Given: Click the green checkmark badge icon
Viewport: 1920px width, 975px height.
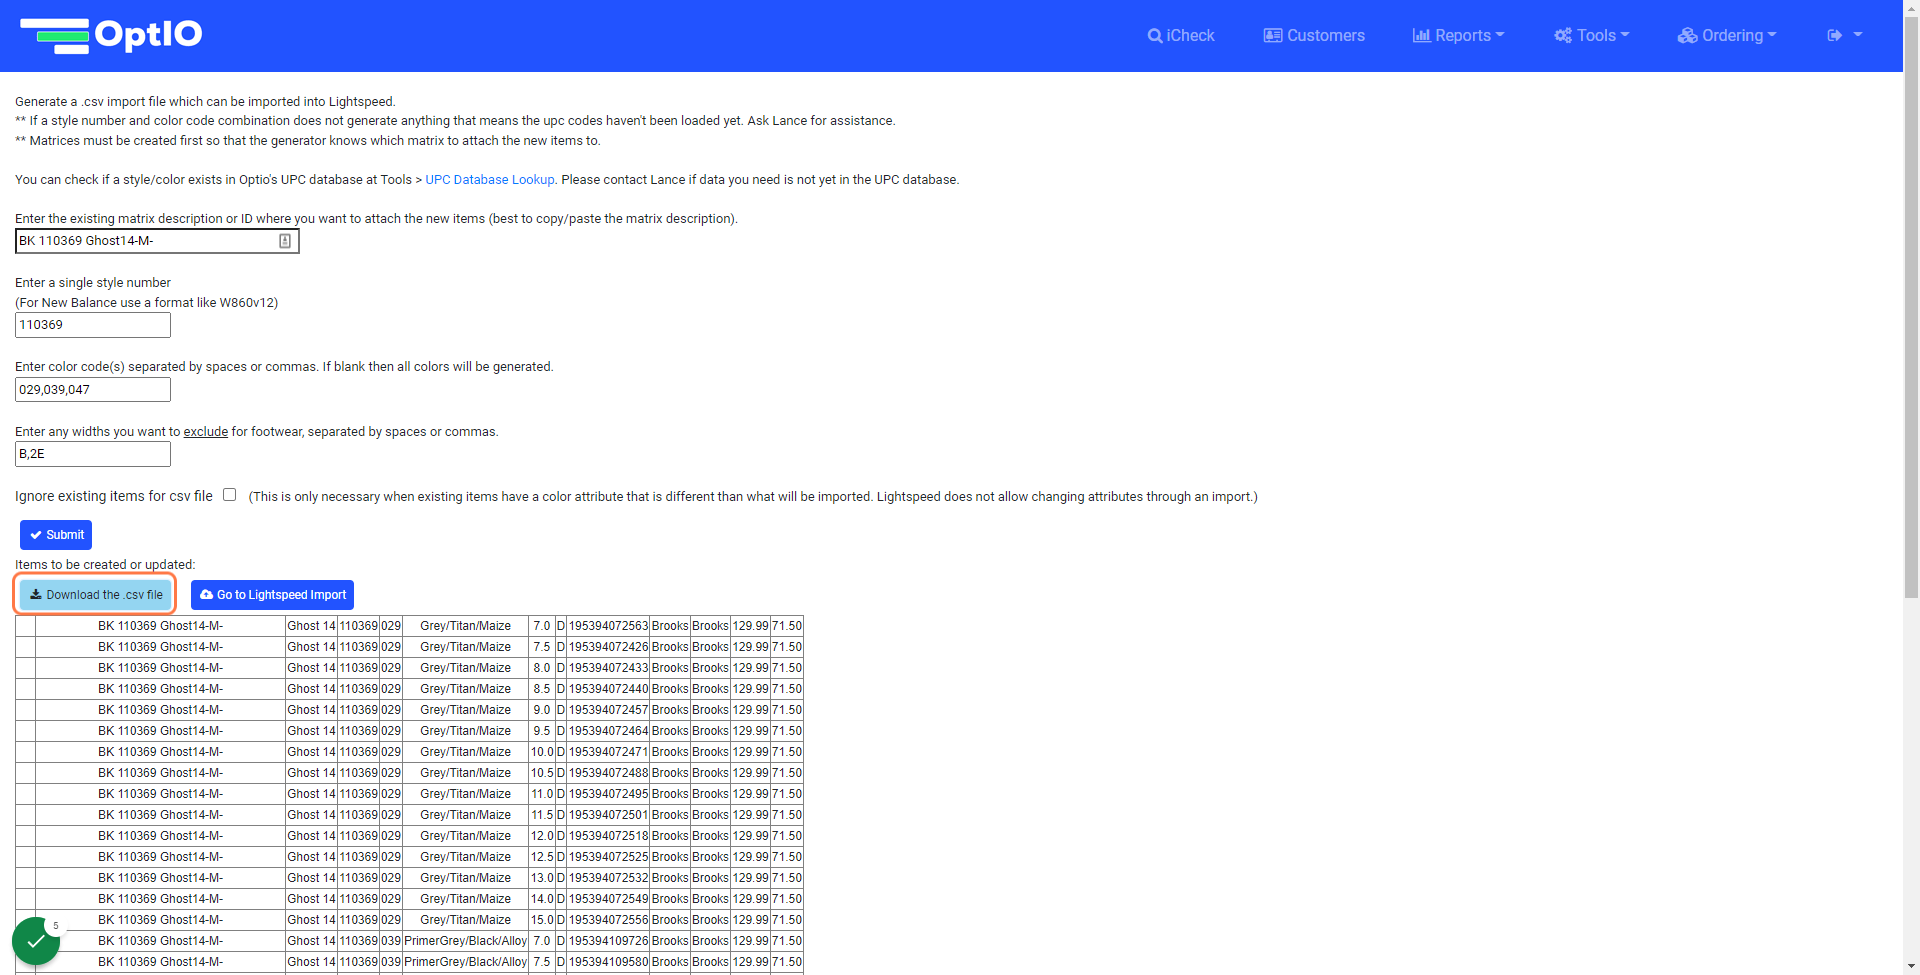Looking at the screenshot, I should tap(36, 941).
